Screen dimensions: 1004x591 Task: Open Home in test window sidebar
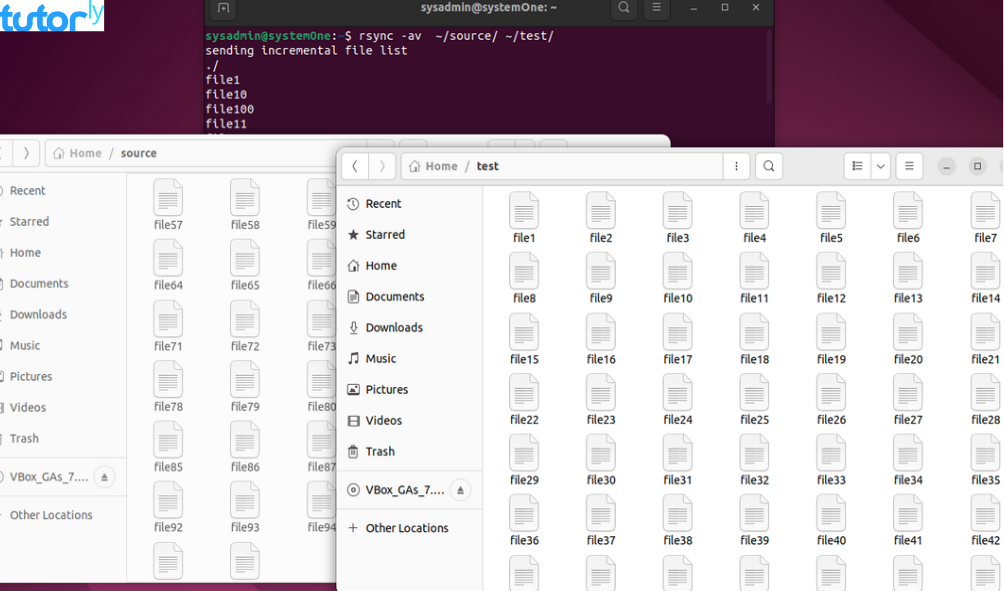[x=410, y=266]
